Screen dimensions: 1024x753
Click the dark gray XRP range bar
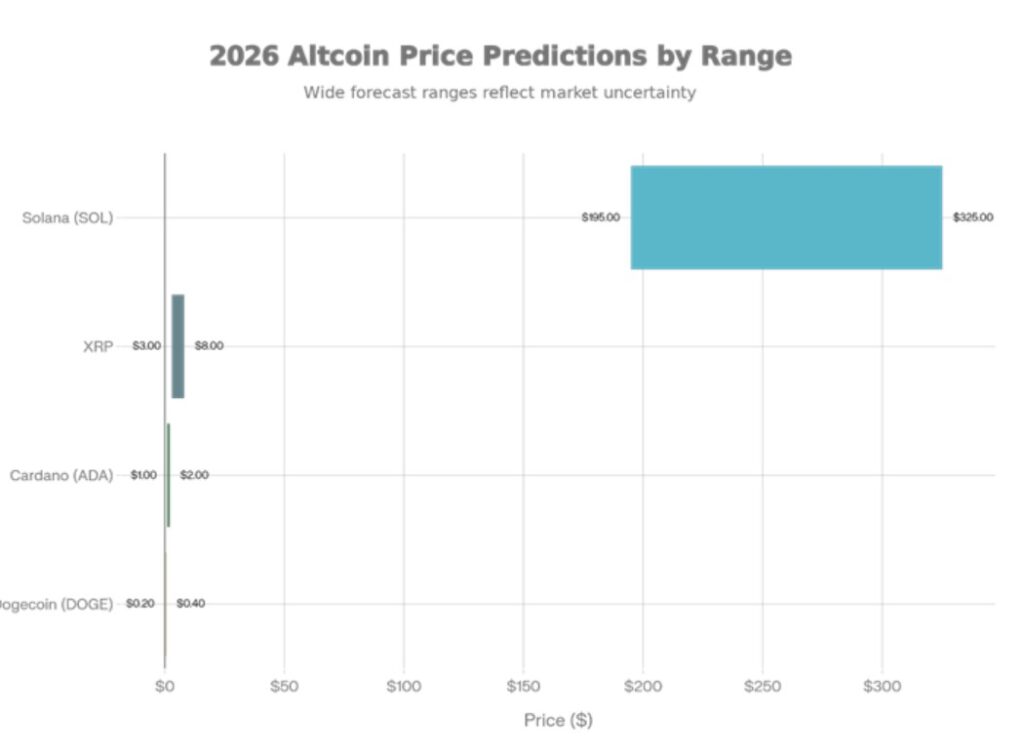click(178, 346)
